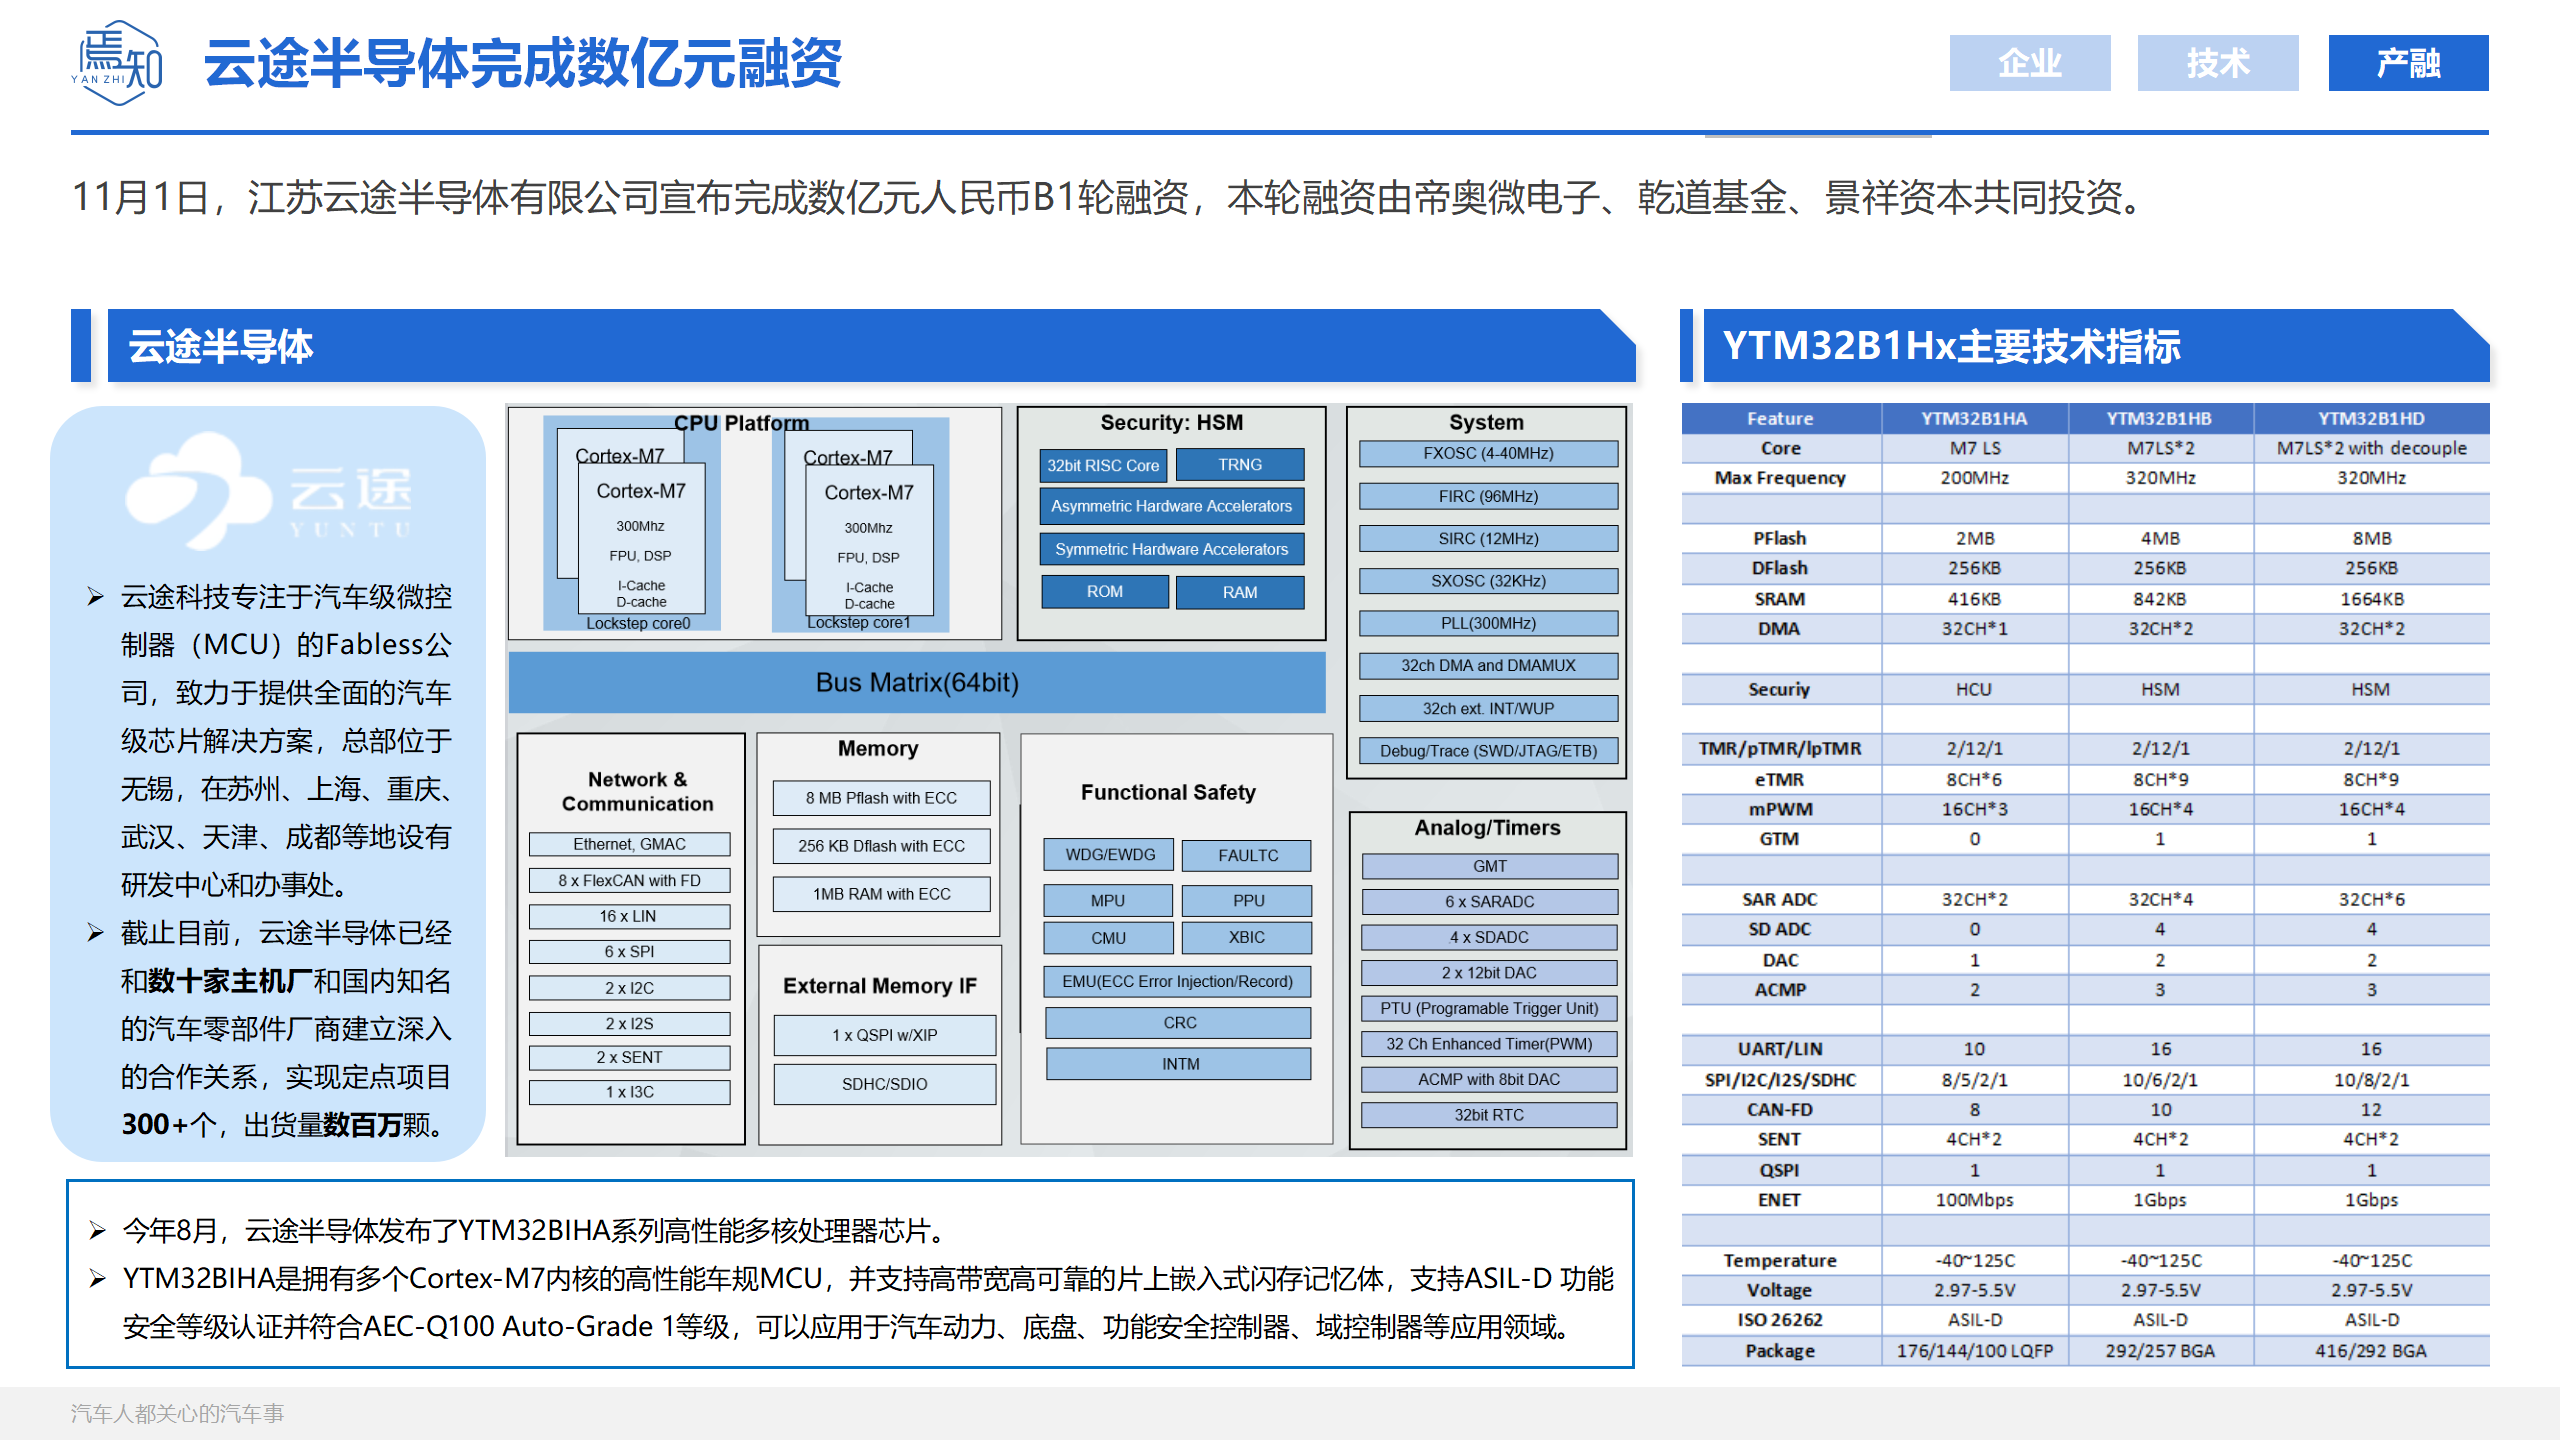Click 8 MB Pflash with ECC block

(x=881, y=798)
